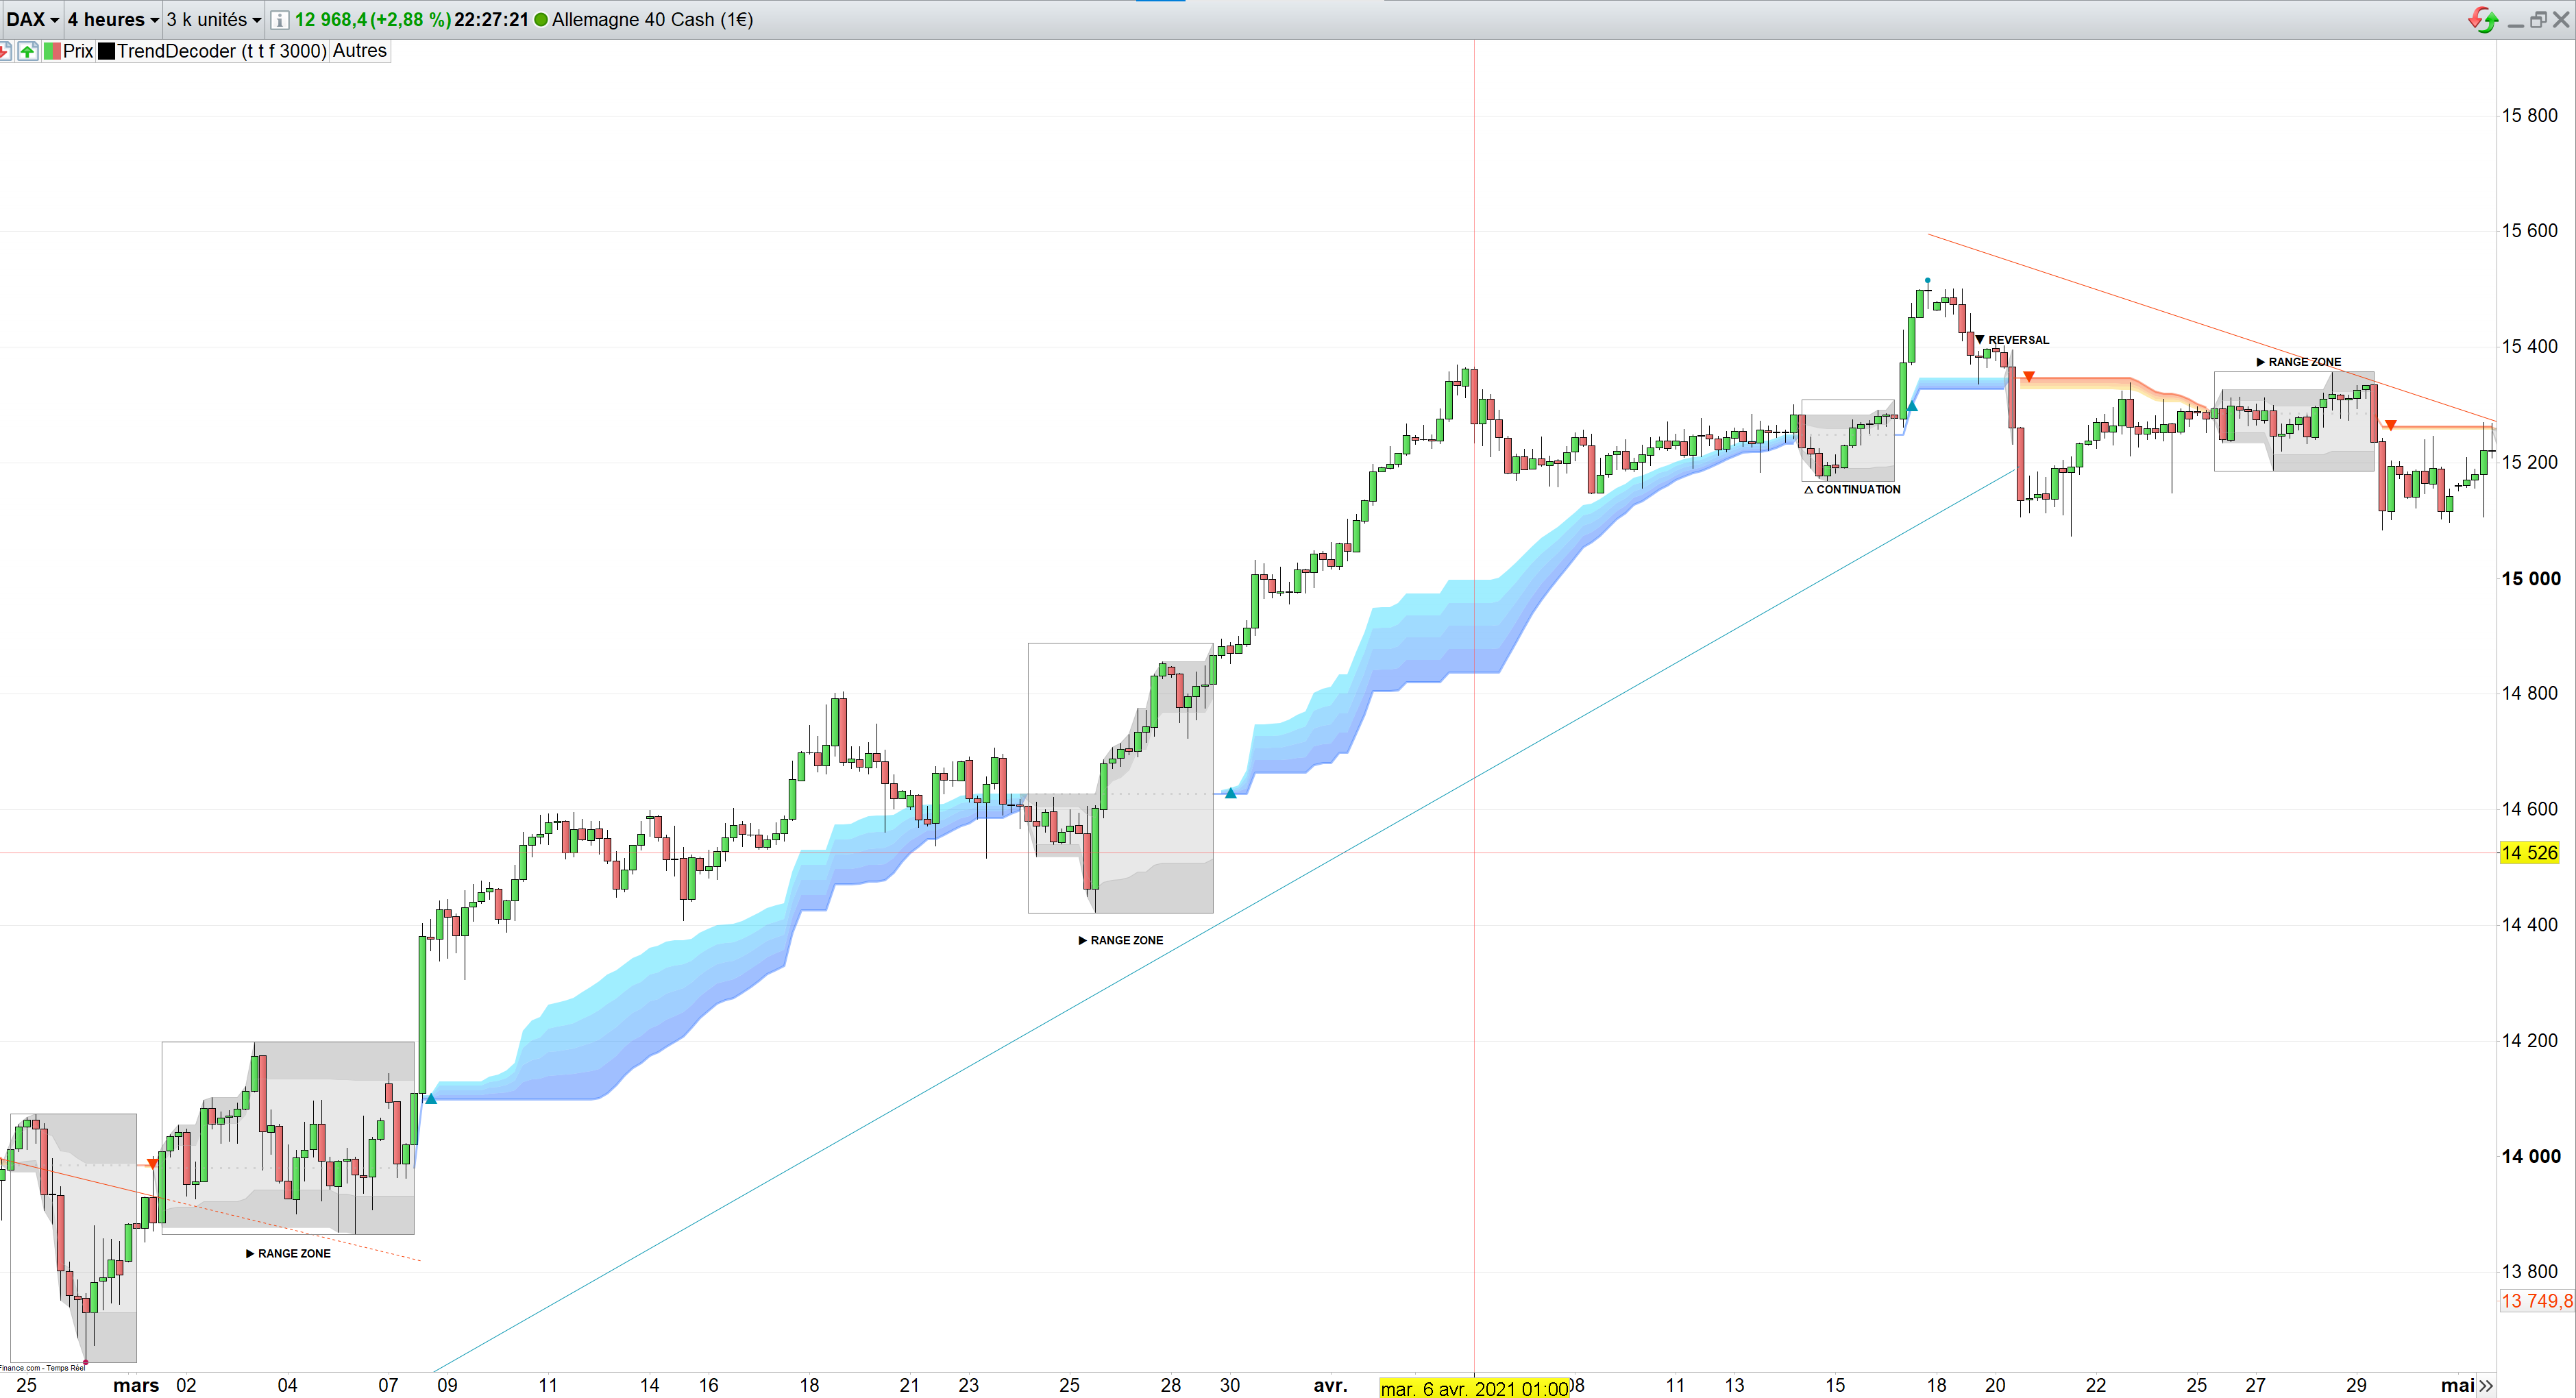Click the red-green buy/sell arrows icon
Image resolution: width=2576 pixels, height=1398 pixels.
pyautogui.click(x=2482, y=19)
